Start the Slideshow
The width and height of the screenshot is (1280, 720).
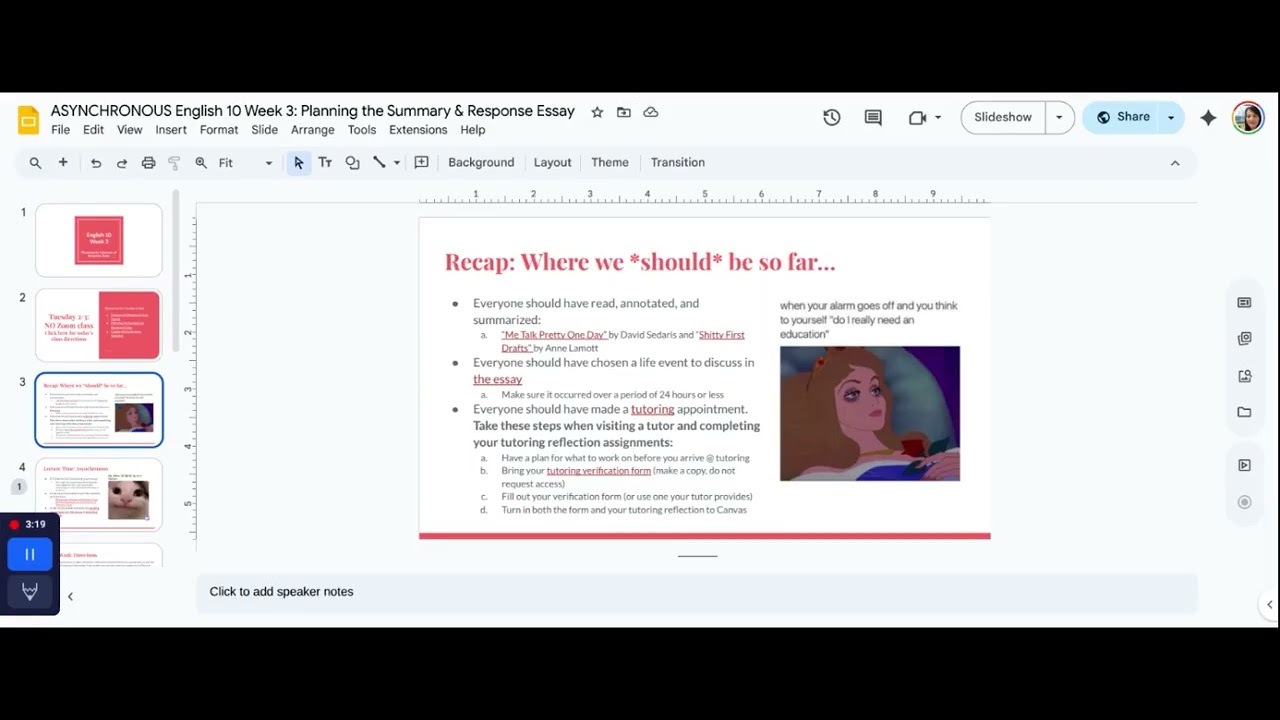click(x=1003, y=117)
